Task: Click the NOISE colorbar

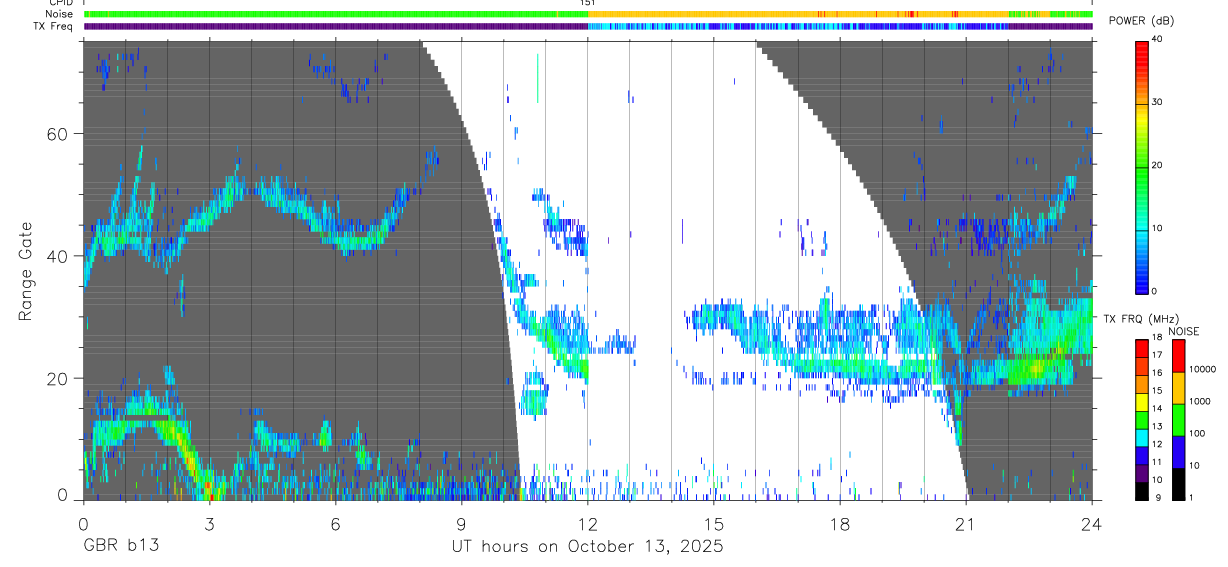Action: click(x=1178, y=419)
